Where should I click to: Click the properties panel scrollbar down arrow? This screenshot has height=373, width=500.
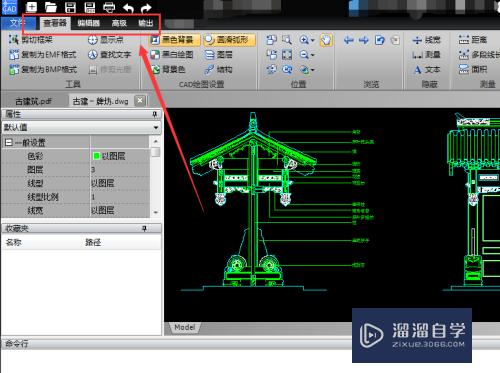click(156, 212)
